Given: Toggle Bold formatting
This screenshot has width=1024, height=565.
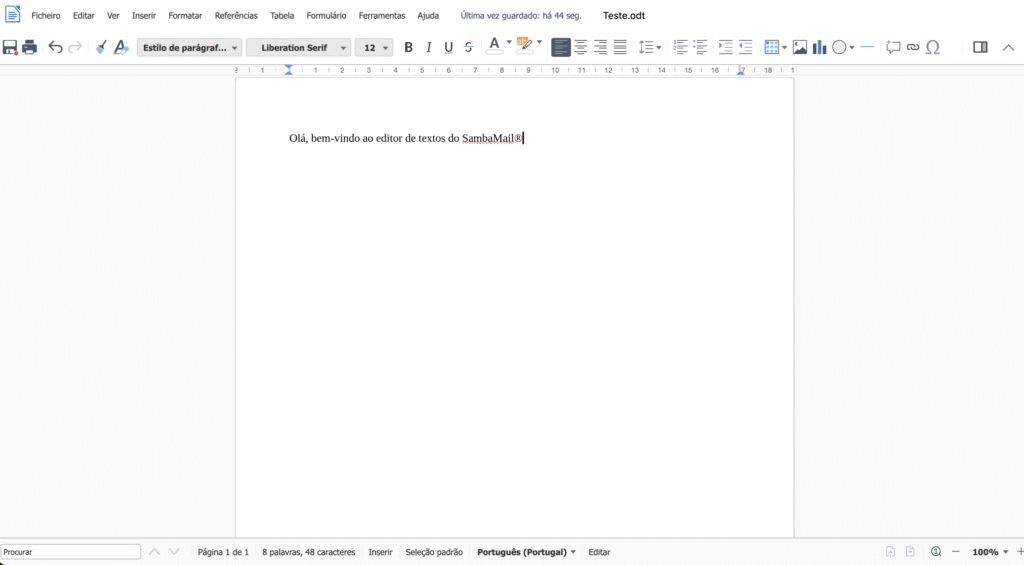Looking at the screenshot, I should [408, 47].
